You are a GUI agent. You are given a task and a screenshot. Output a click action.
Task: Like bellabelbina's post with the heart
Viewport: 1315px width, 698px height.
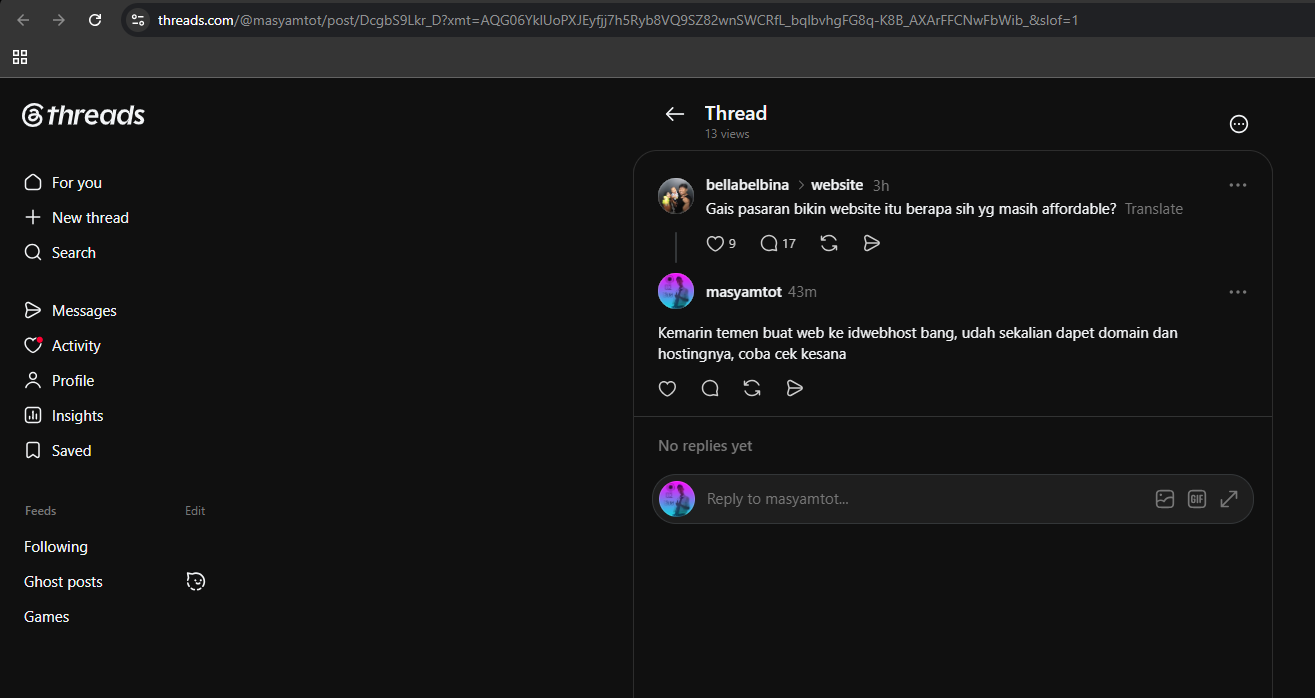click(715, 243)
